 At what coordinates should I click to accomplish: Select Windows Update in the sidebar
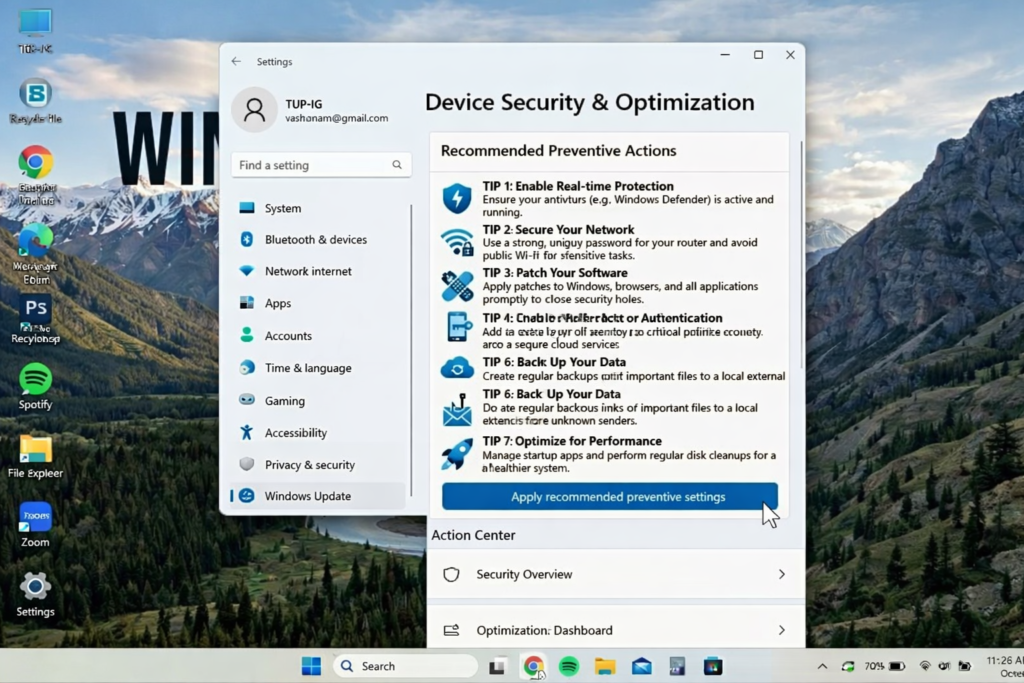click(307, 496)
